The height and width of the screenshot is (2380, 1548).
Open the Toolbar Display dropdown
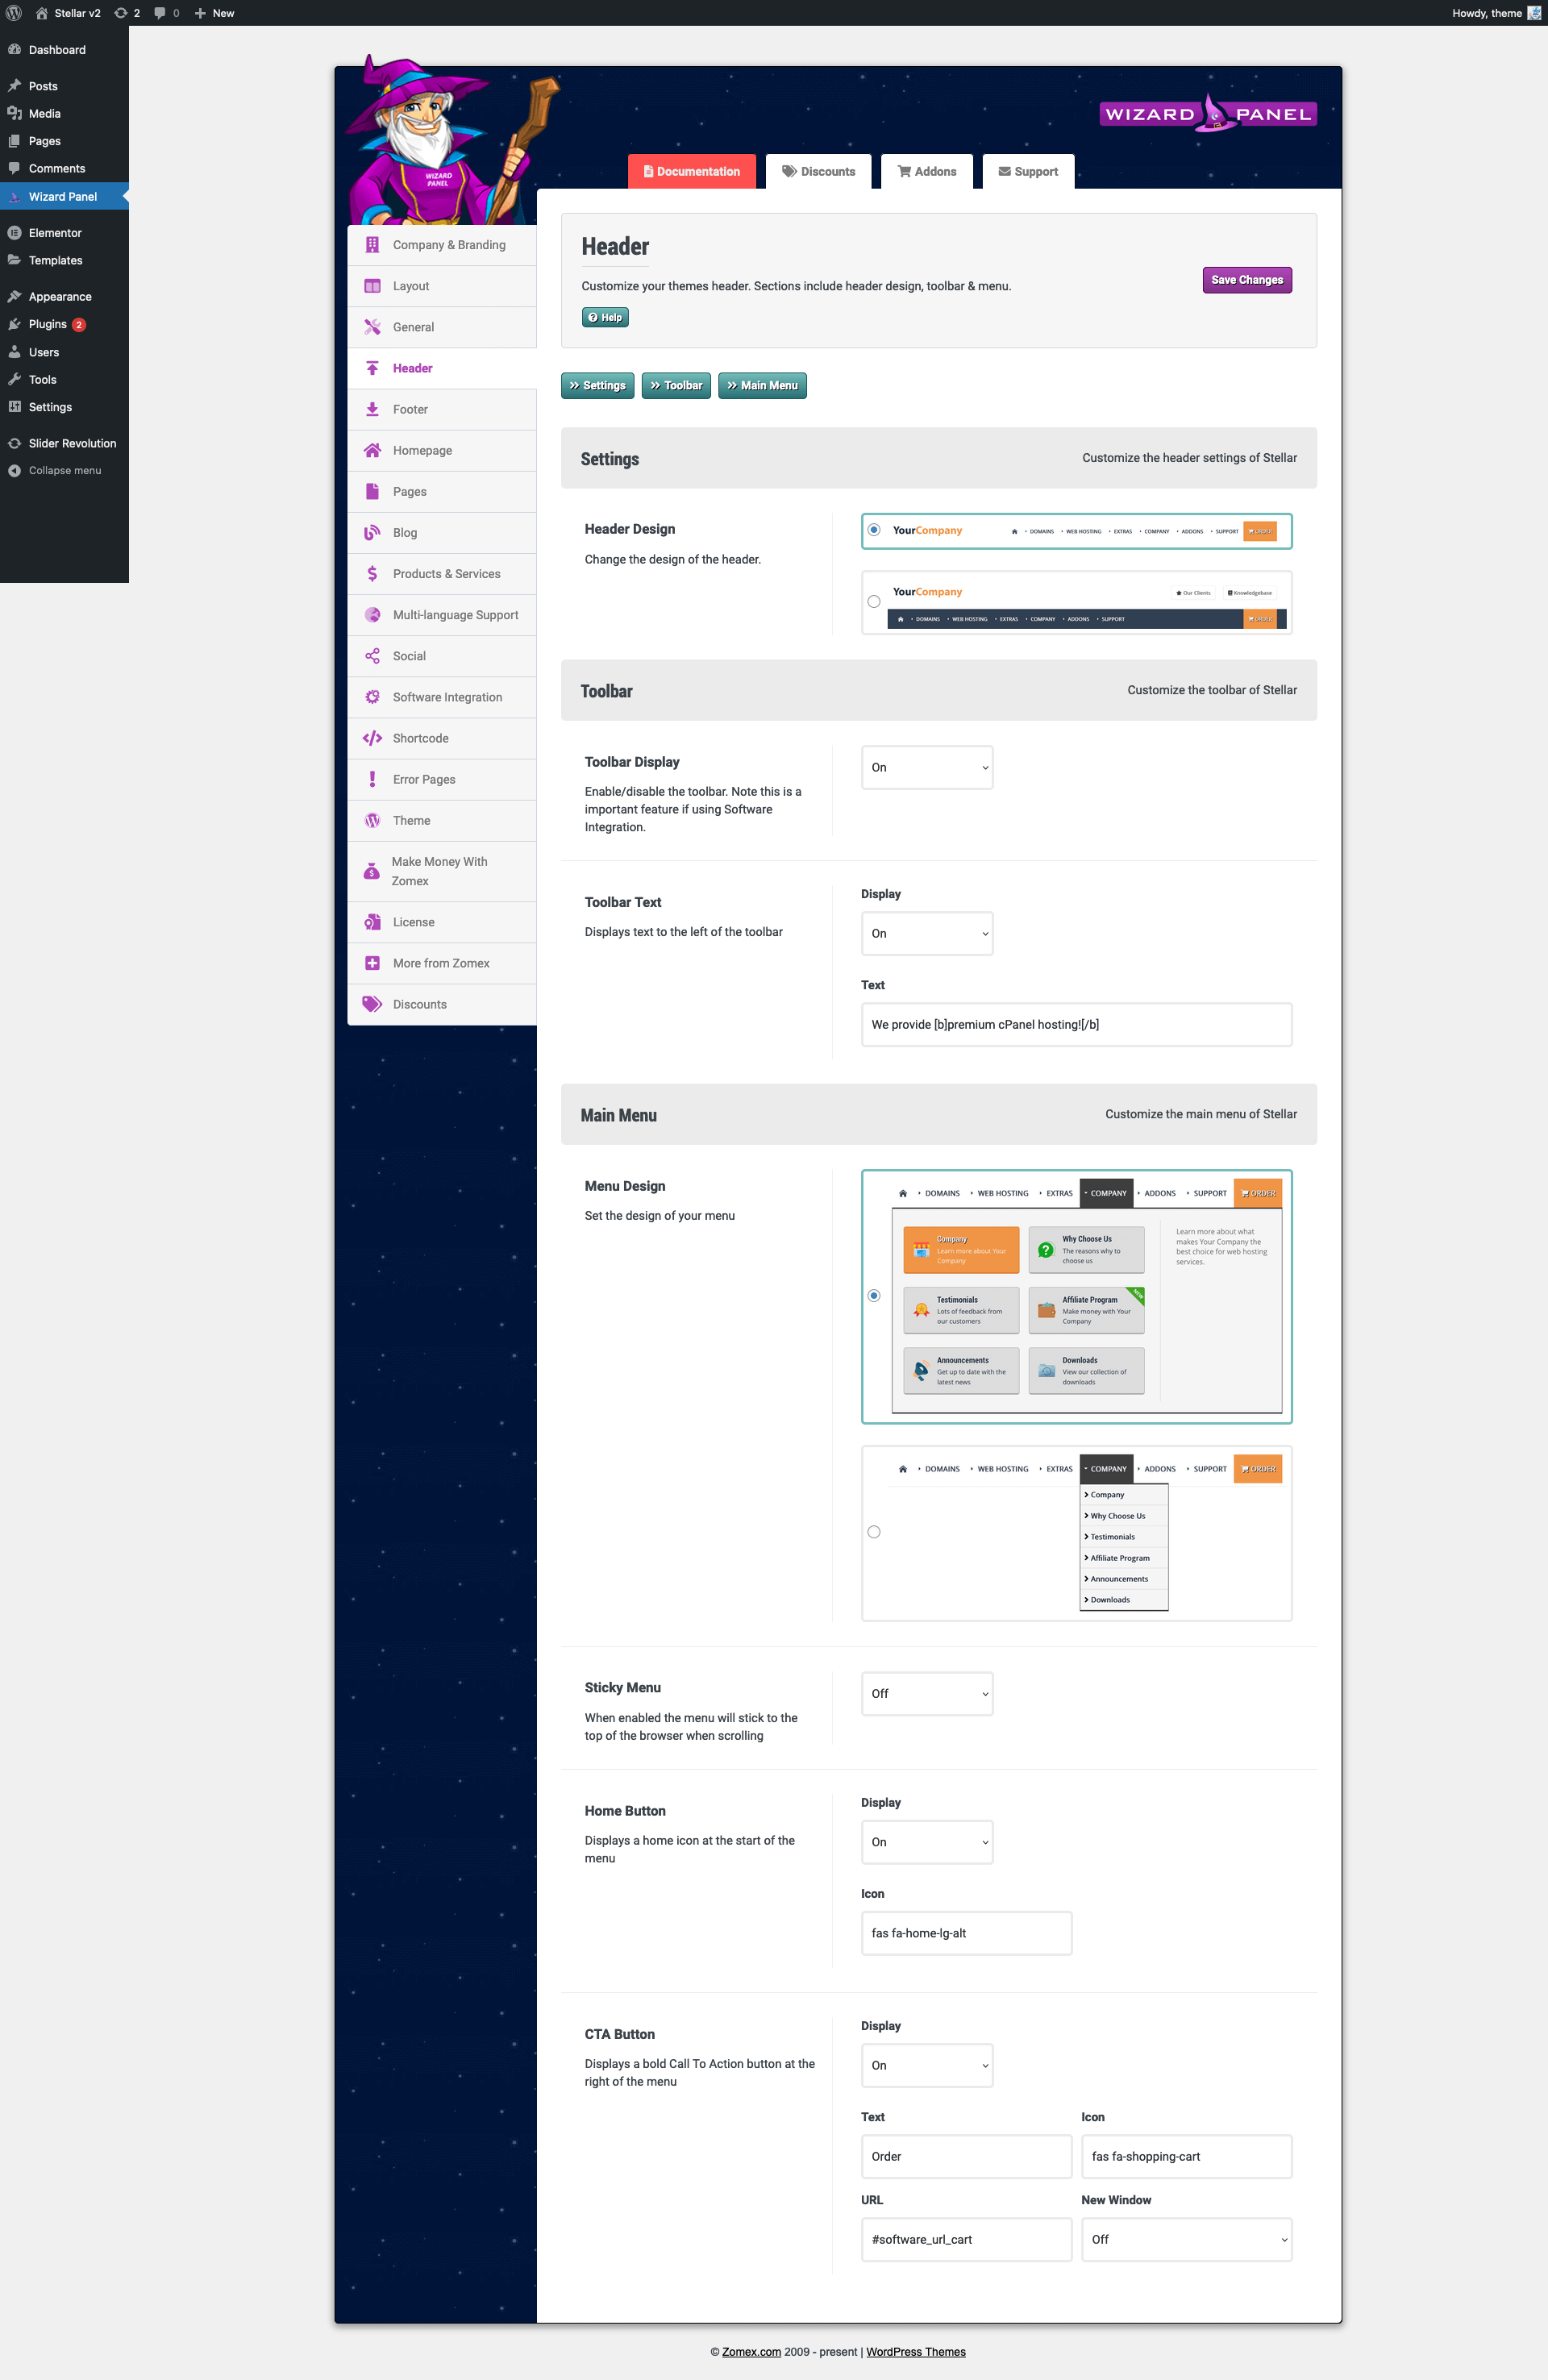[927, 767]
